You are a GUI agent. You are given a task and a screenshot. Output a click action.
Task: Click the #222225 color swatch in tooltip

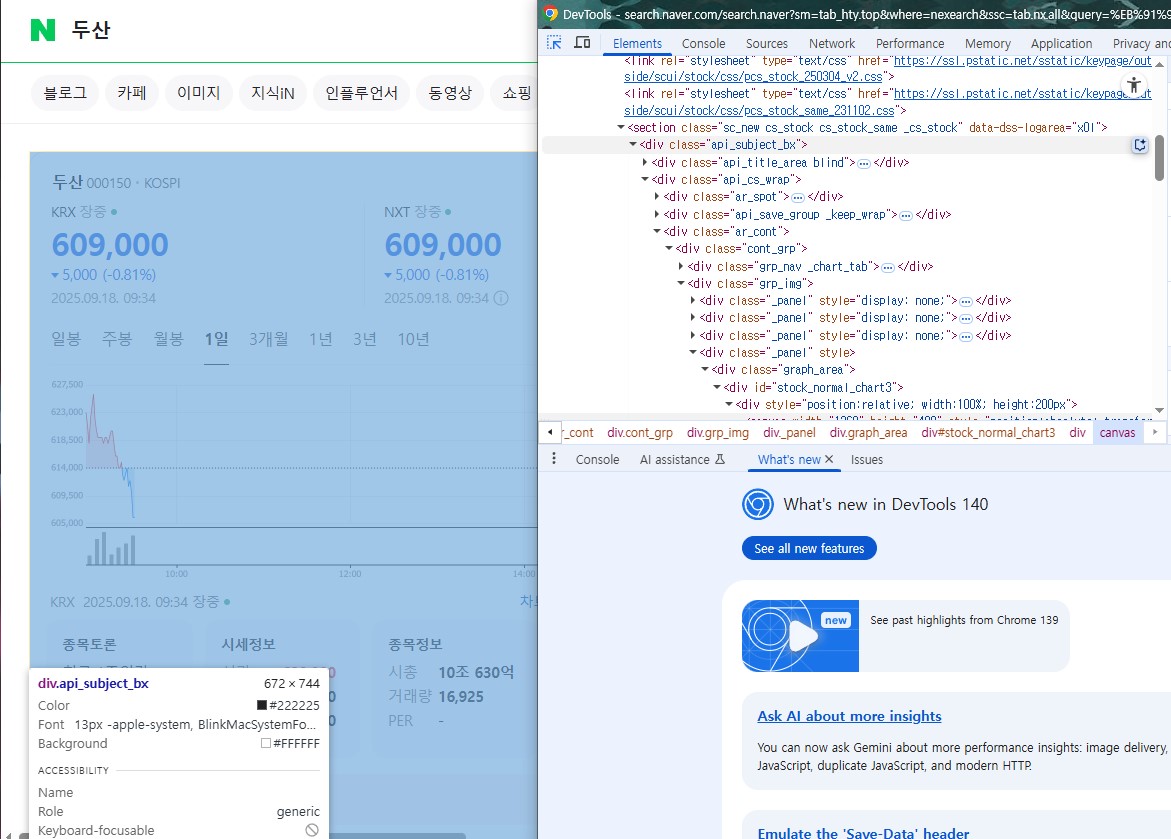pyautogui.click(x=261, y=705)
